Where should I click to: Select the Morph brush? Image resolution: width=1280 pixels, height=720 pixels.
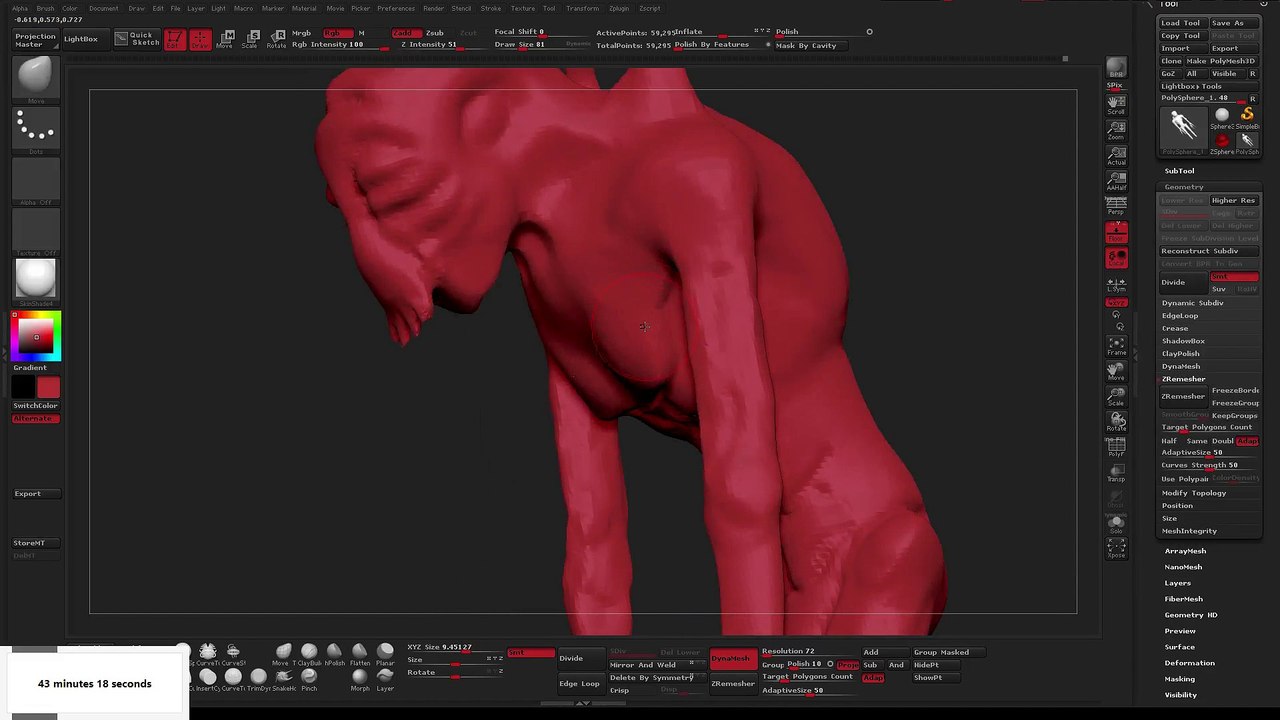(359, 680)
